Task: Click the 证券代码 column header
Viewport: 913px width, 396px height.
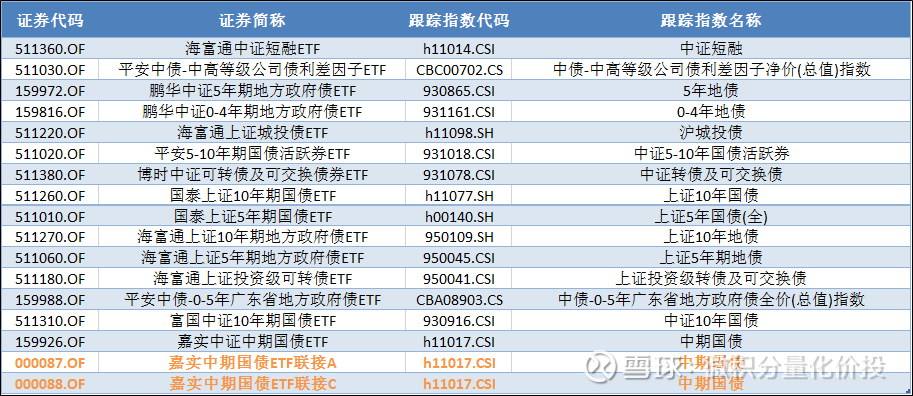Action: 50,20
